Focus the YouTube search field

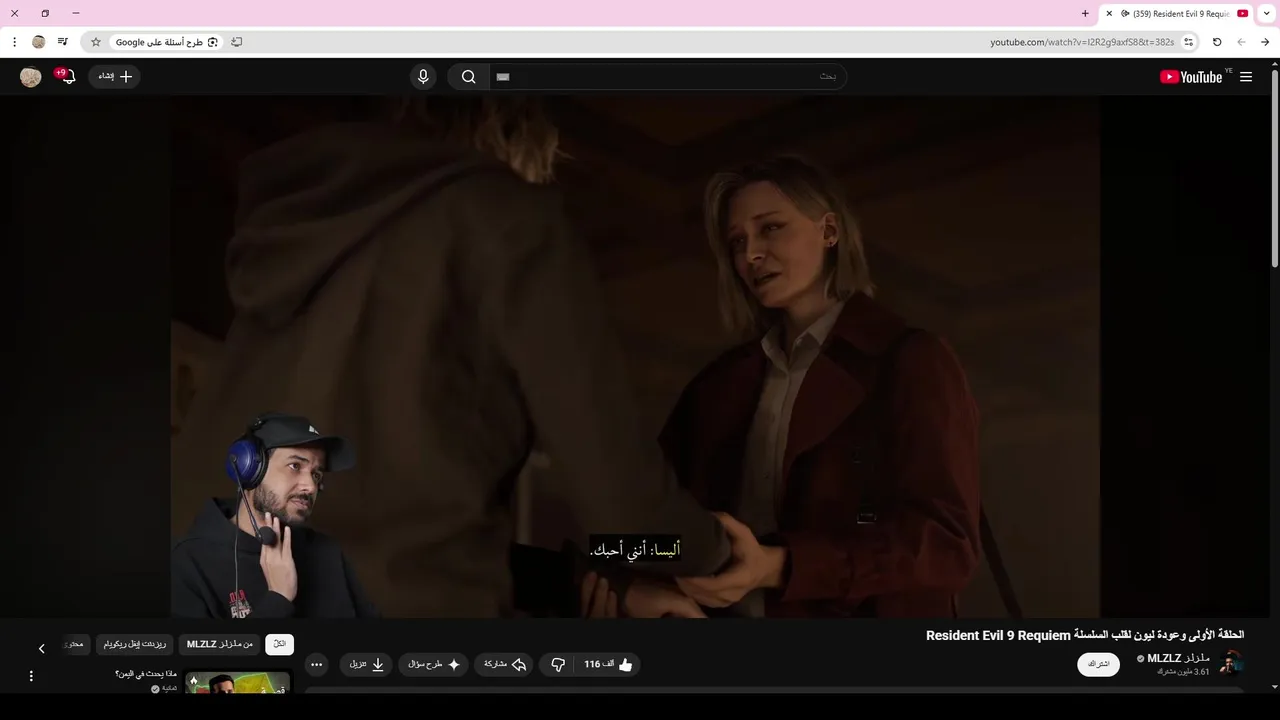(668, 77)
